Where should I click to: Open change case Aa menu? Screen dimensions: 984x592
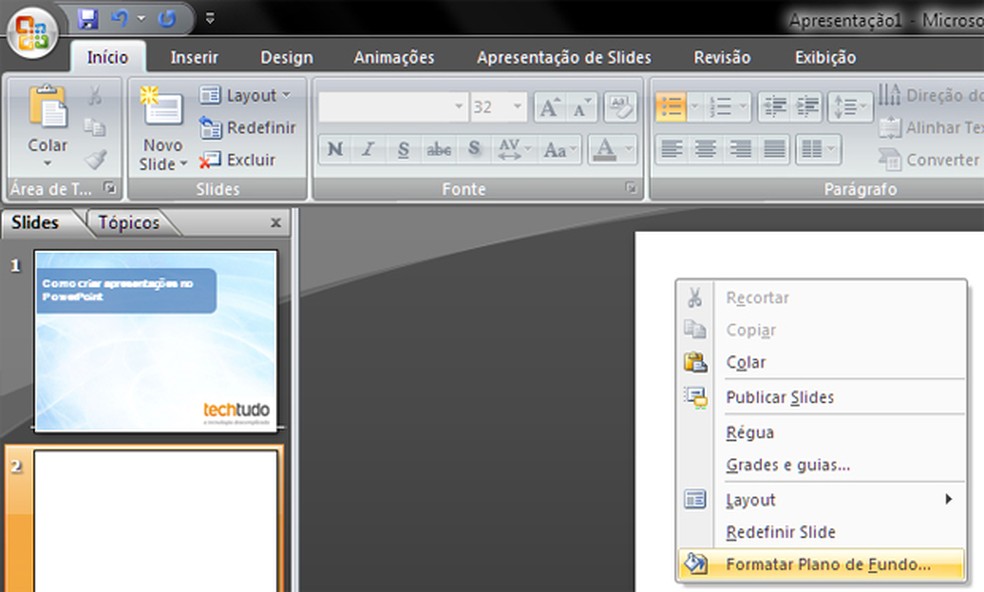(x=559, y=149)
